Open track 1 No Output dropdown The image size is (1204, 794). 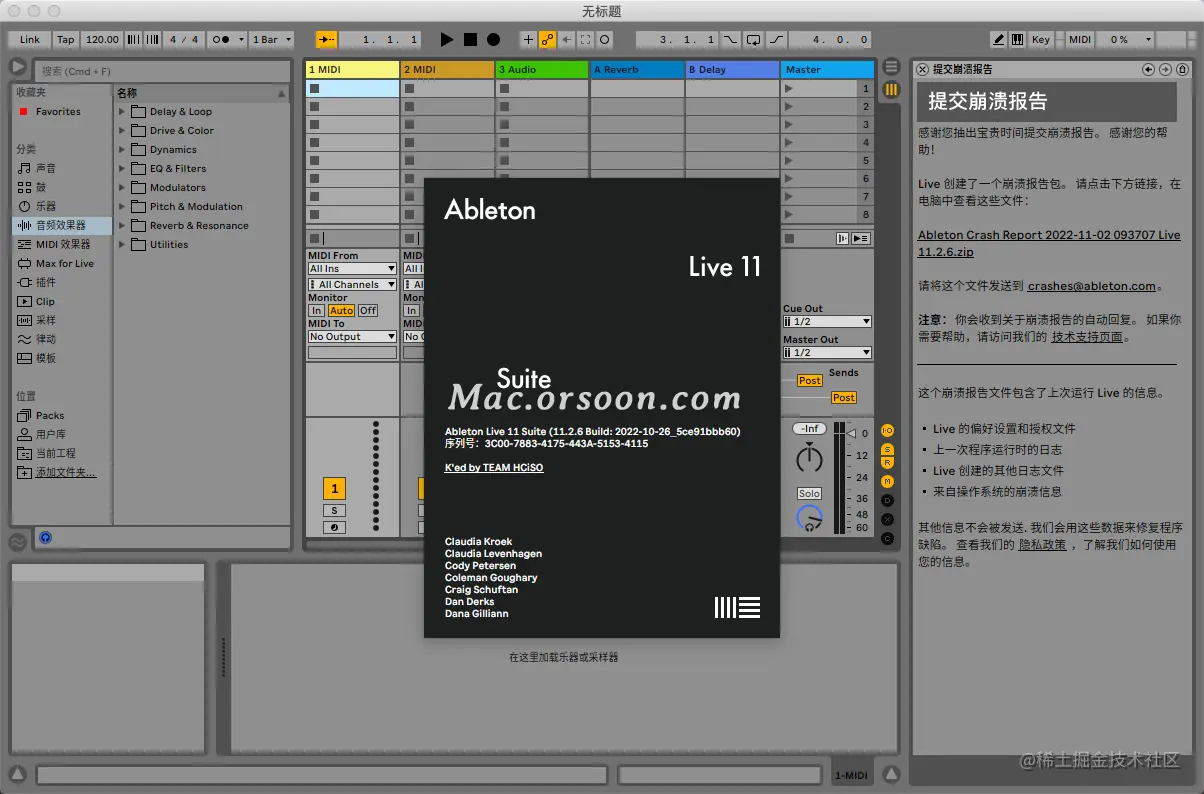tap(352, 337)
